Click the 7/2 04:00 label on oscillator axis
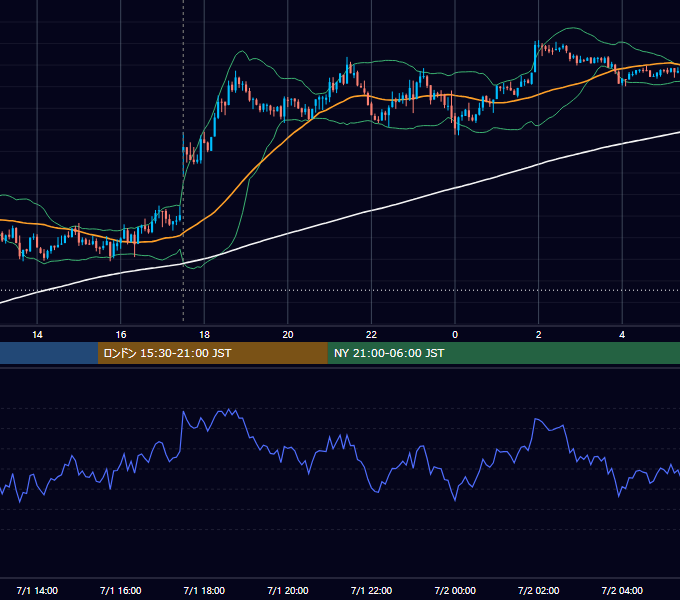Viewport: 680px width, 600px height. [622, 591]
